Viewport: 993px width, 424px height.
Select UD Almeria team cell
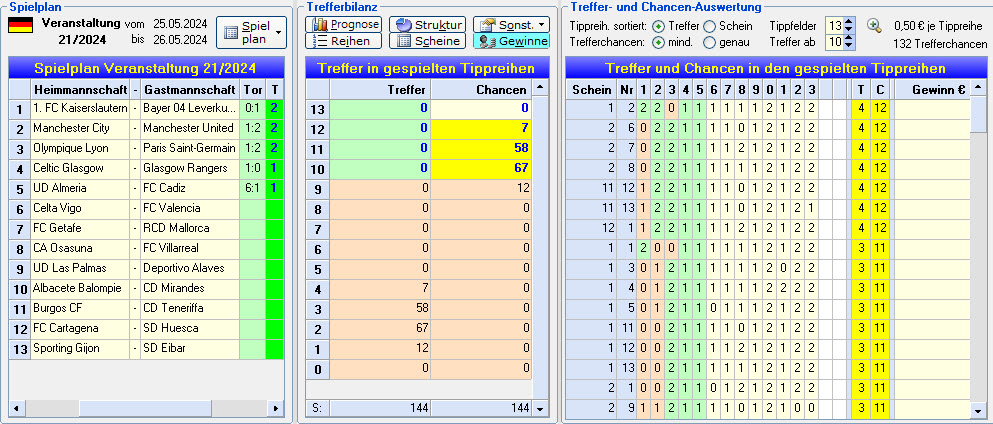[80, 189]
